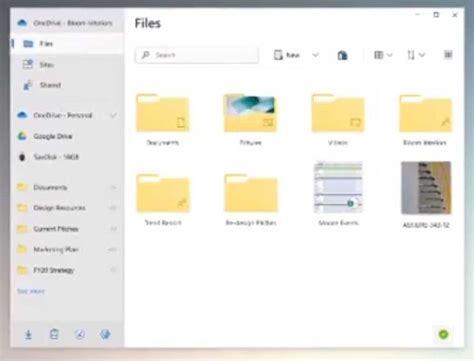Open the Shared section in the sidebar
Screen dimensions: 474x361
[67, 85]
